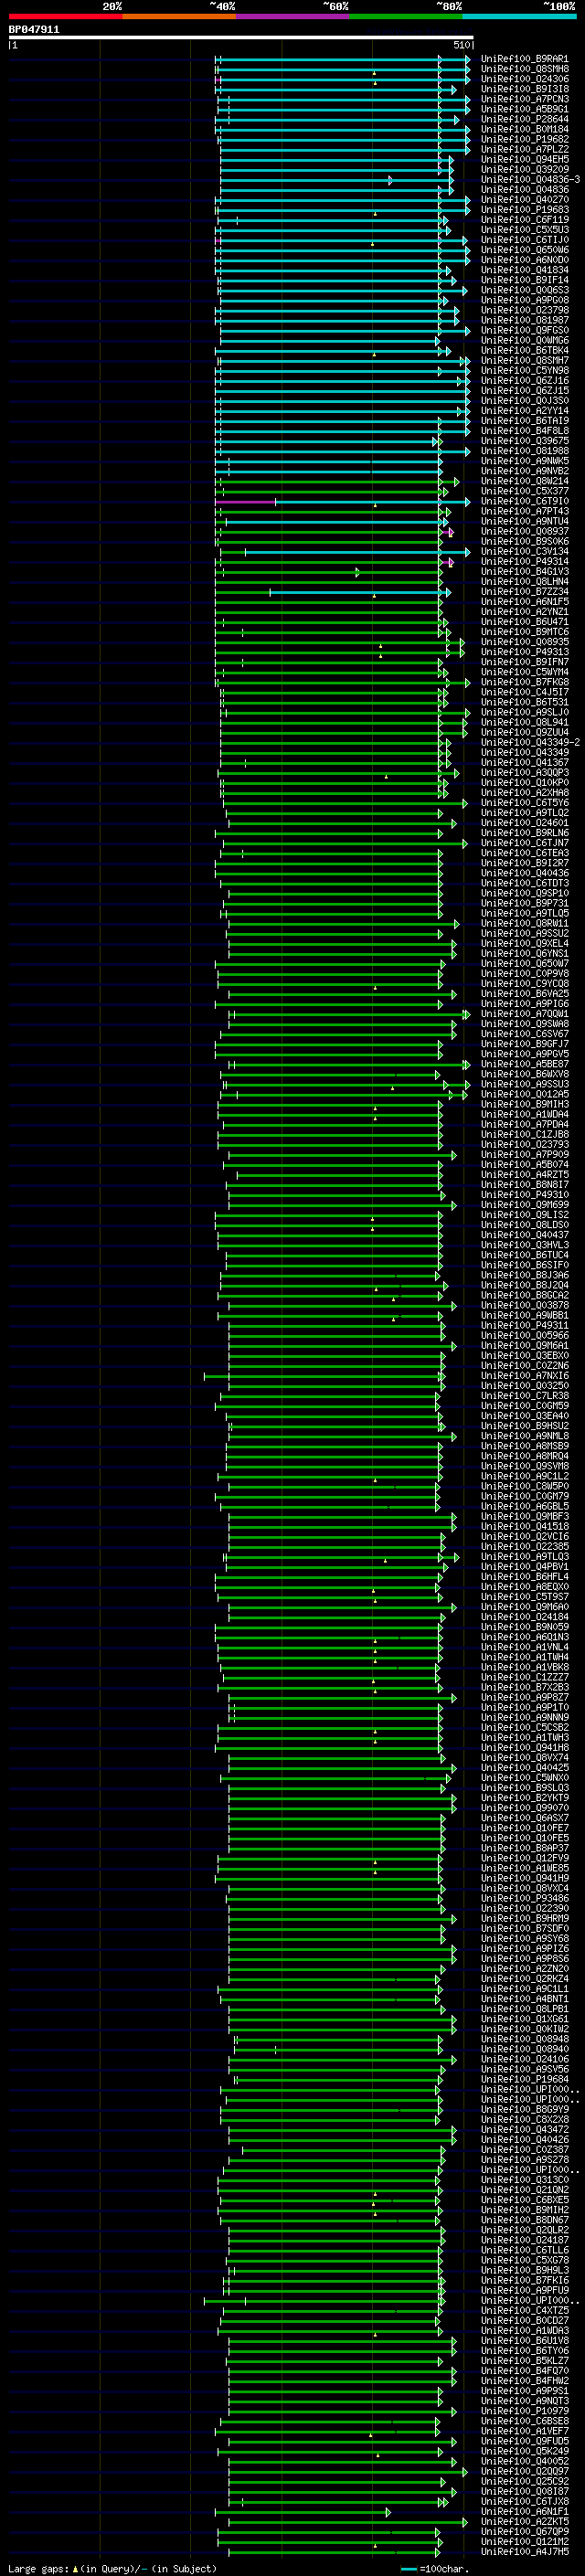
Task: Choose hit UniRef100_P19682
Action: tap(524, 139)
